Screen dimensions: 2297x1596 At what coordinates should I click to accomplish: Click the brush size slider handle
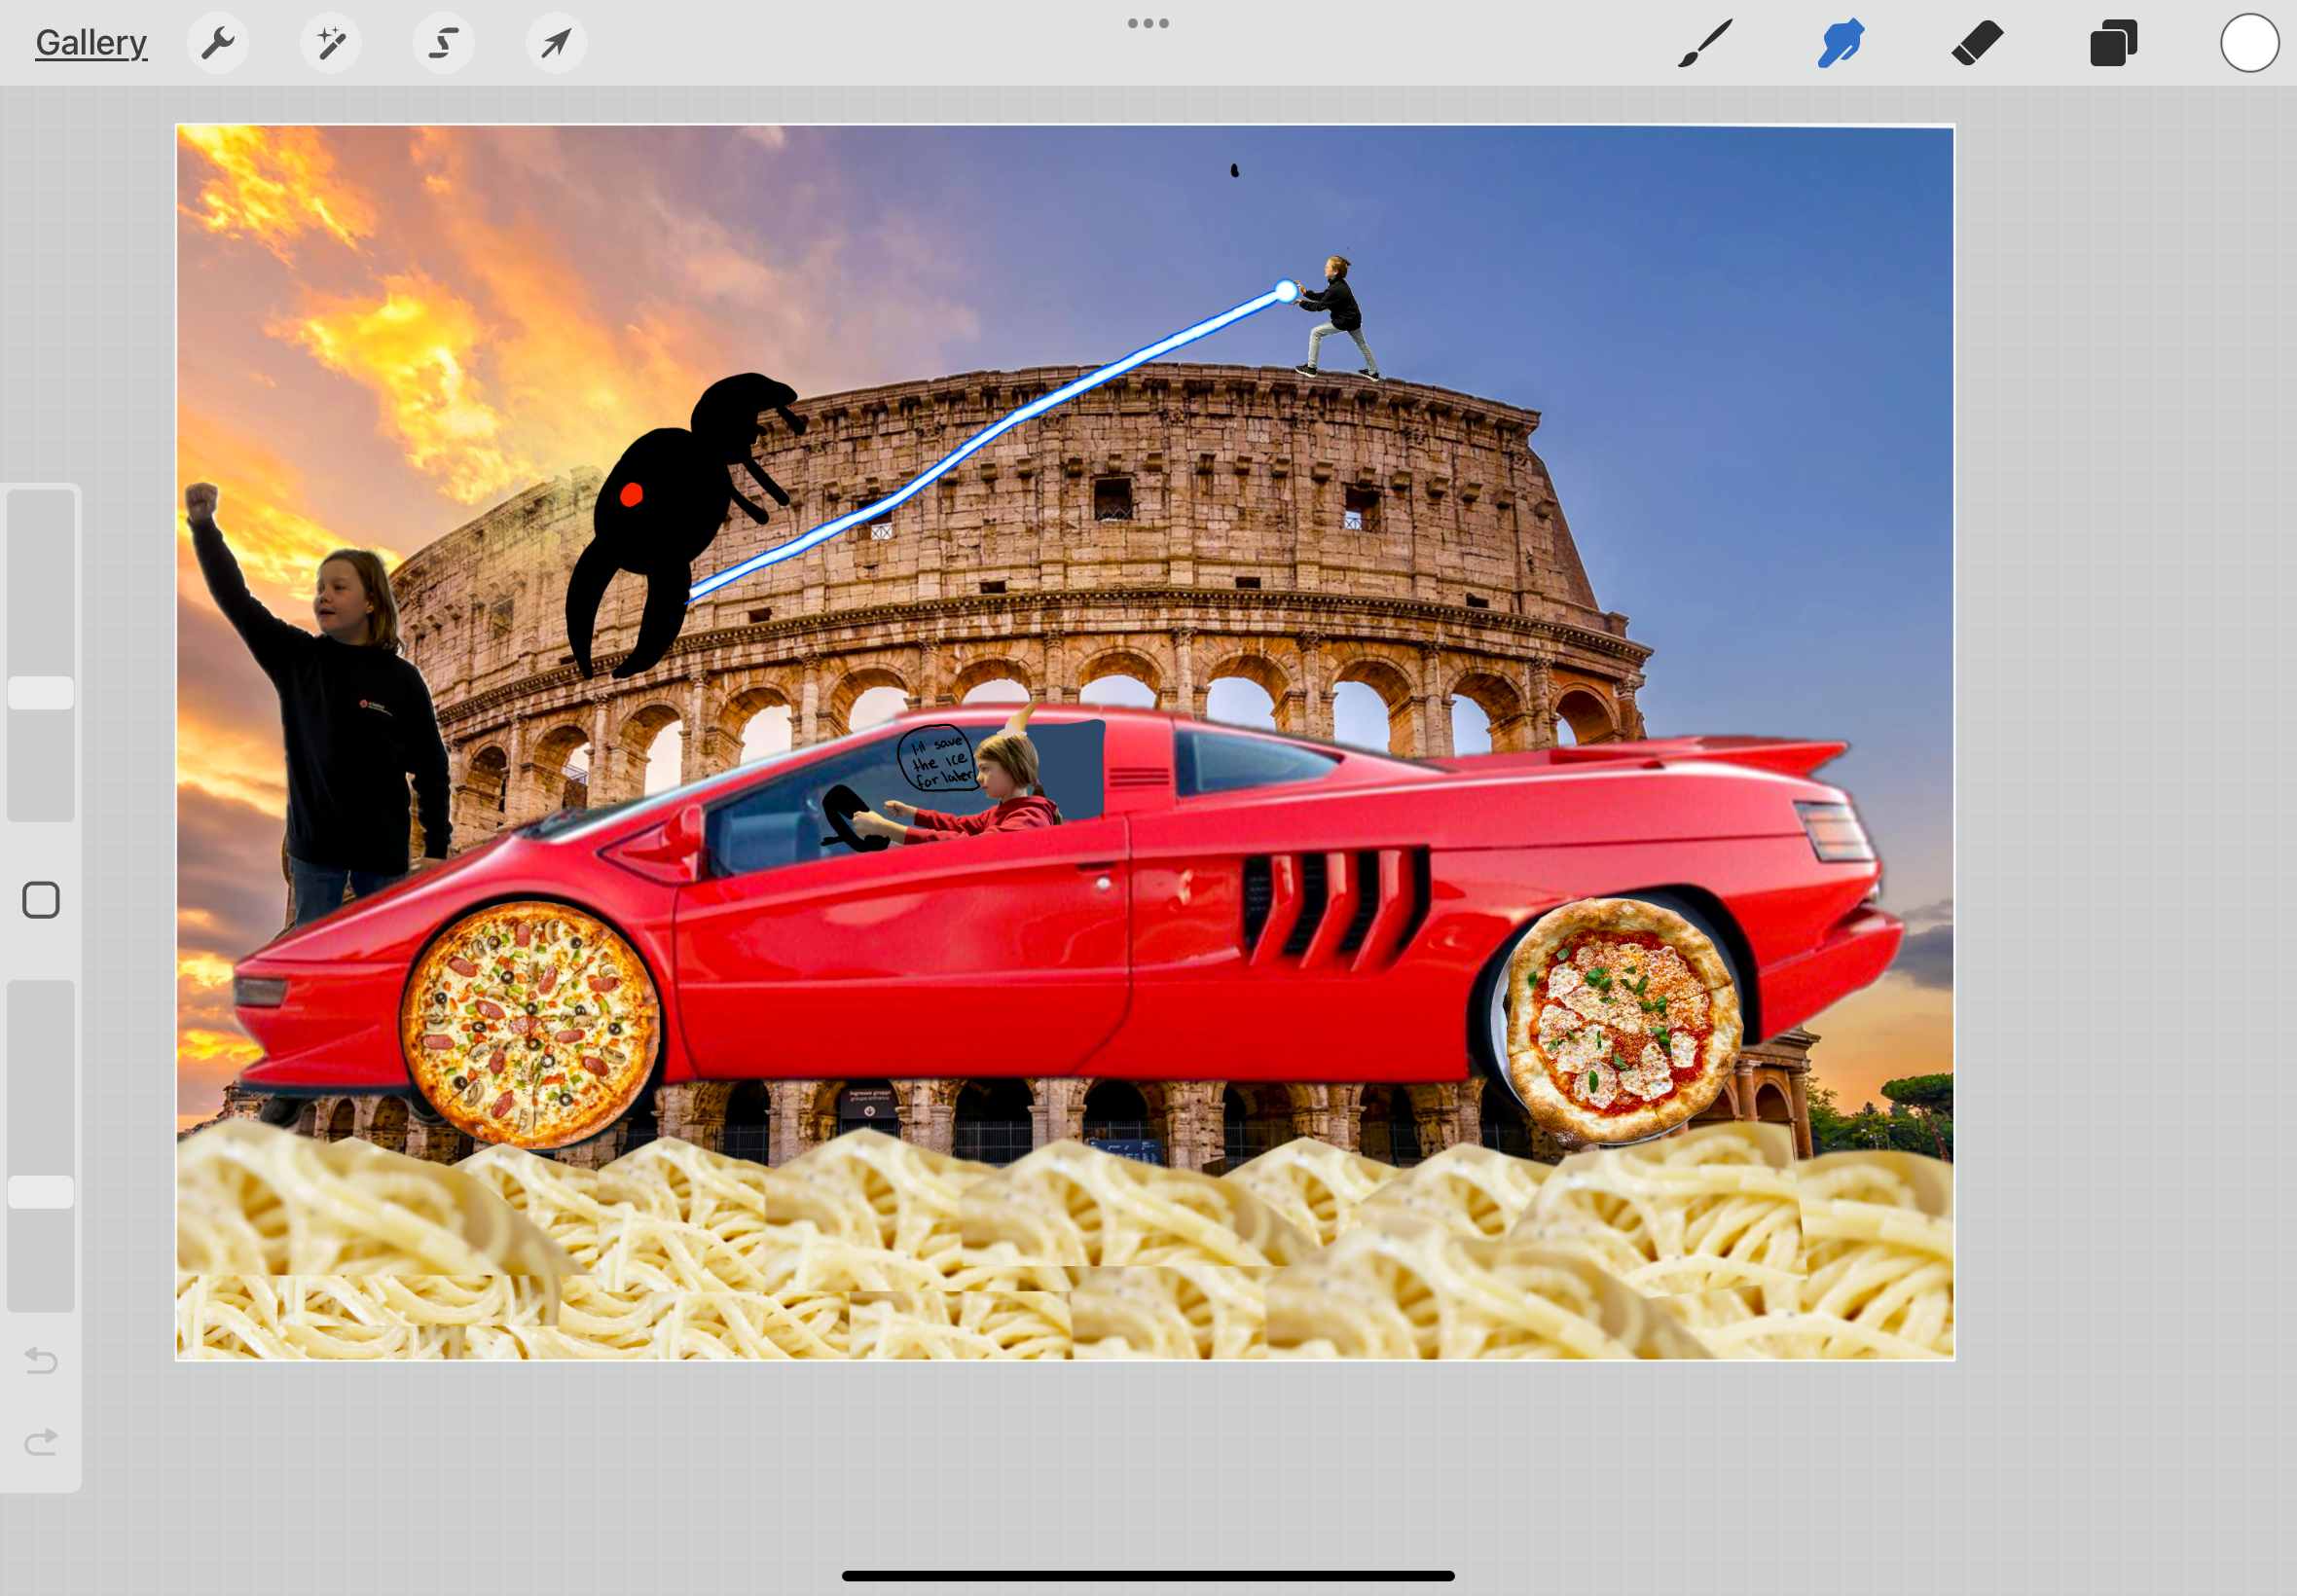click(41, 693)
